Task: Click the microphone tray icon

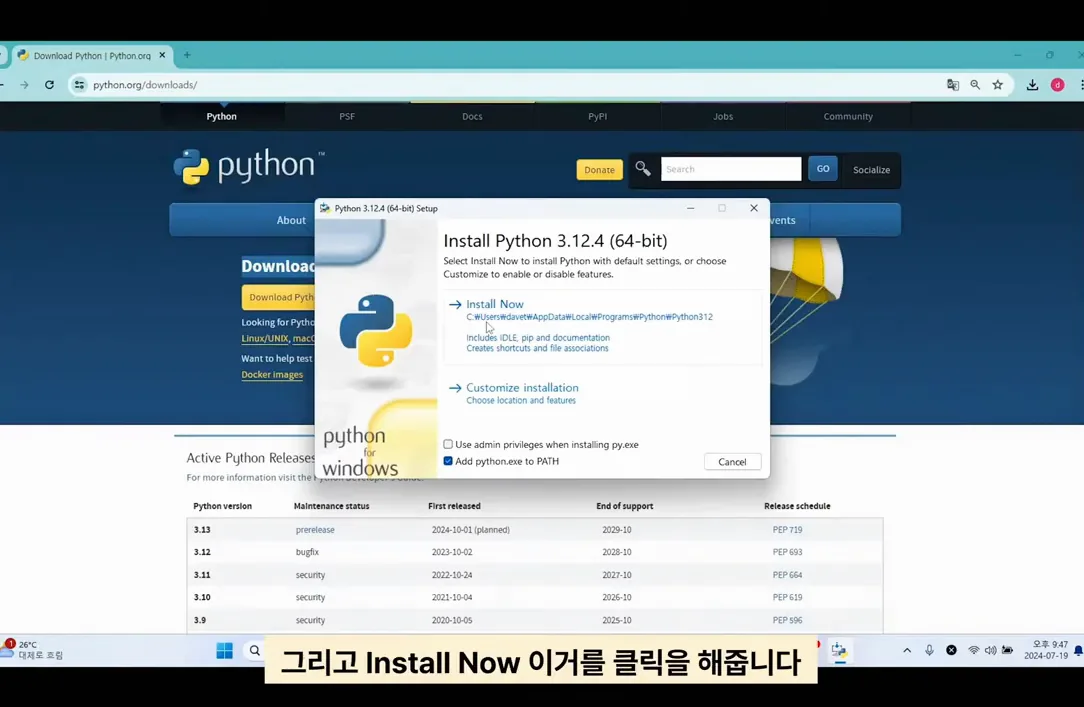Action: pyautogui.click(x=929, y=650)
